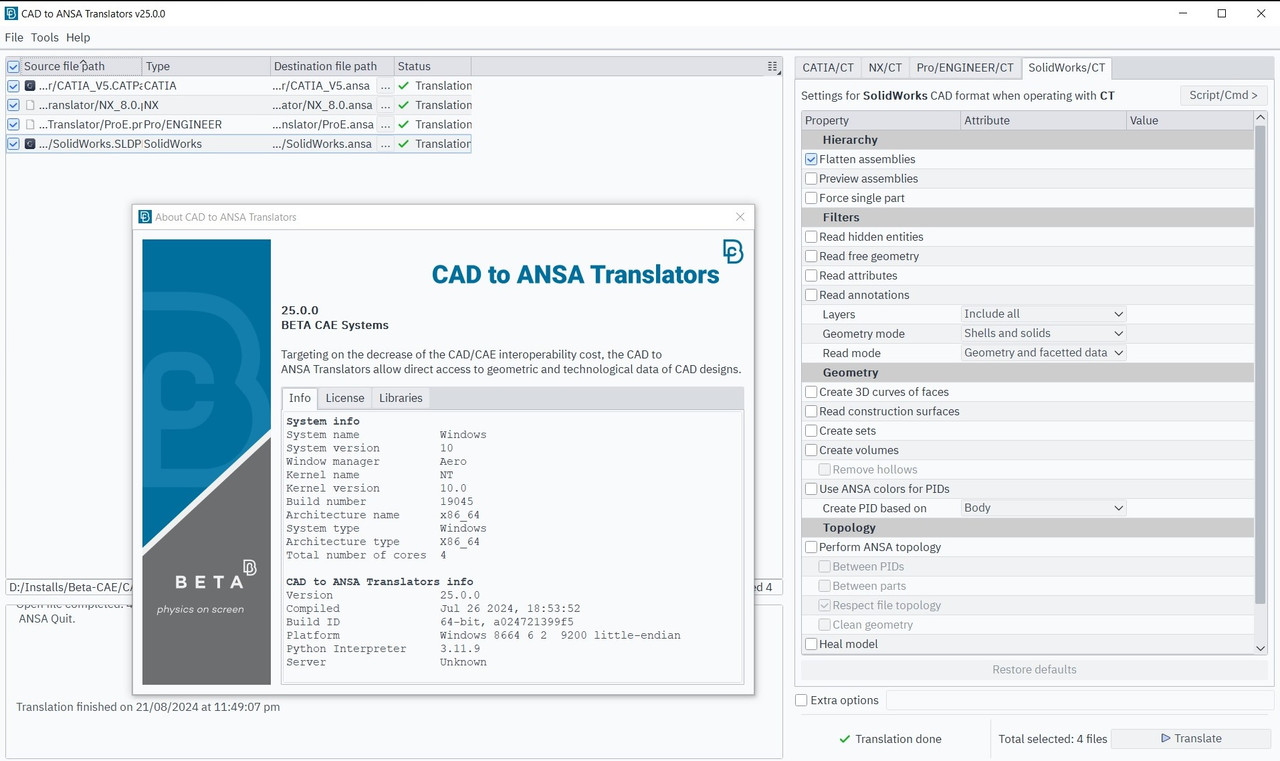Viewport: 1280px width, 761px height.
Task: Click the Translate button
Action: point(1190,738)
